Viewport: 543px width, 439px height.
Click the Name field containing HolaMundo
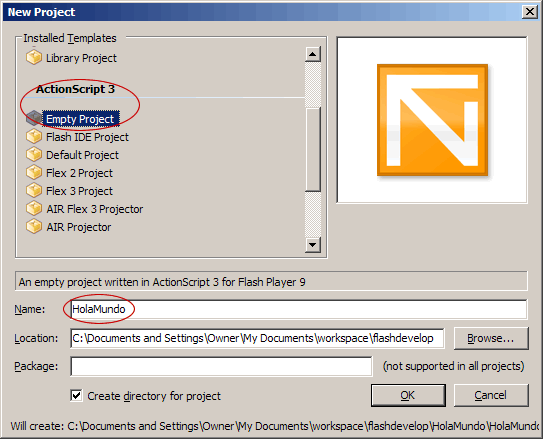pyautogui.click(x=299, y=309)
